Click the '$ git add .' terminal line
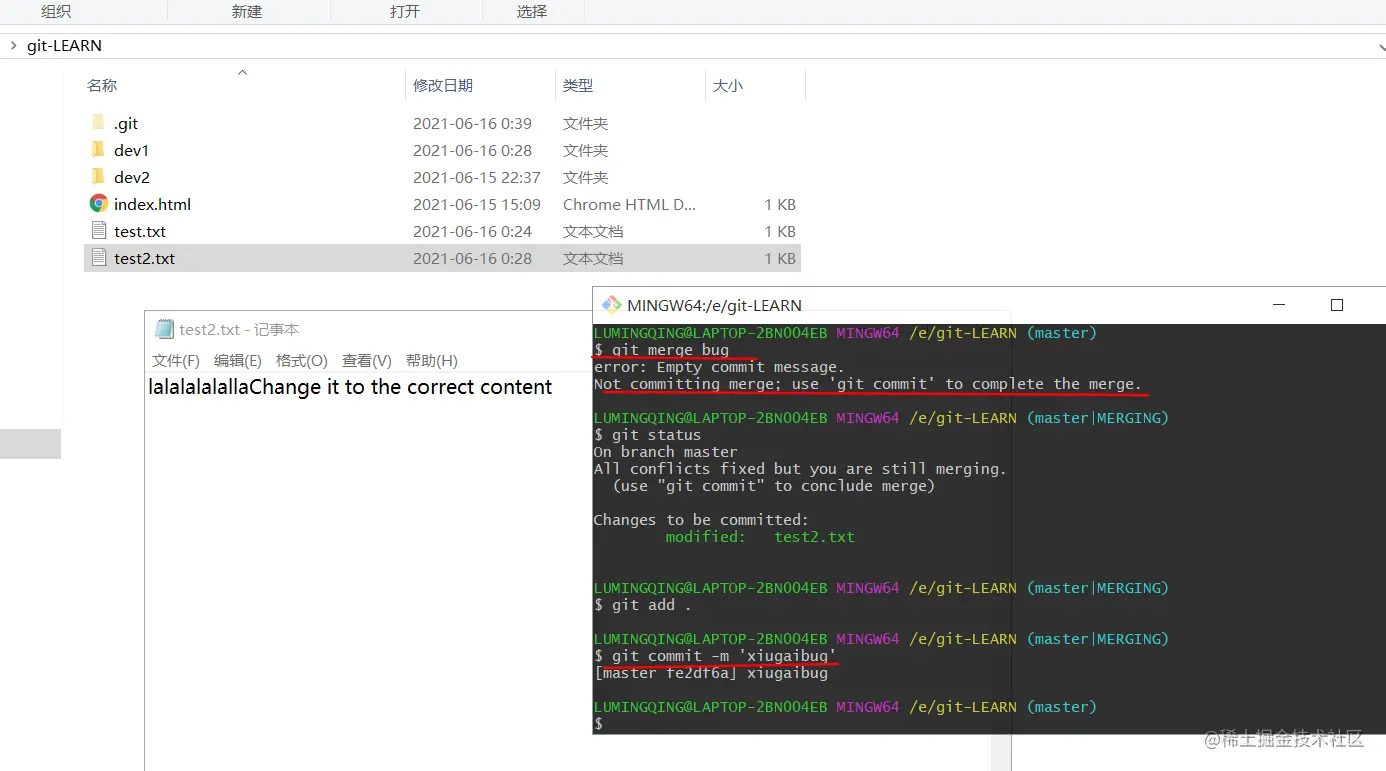This screenshot has width=1386, height=771. click(643, 605)
